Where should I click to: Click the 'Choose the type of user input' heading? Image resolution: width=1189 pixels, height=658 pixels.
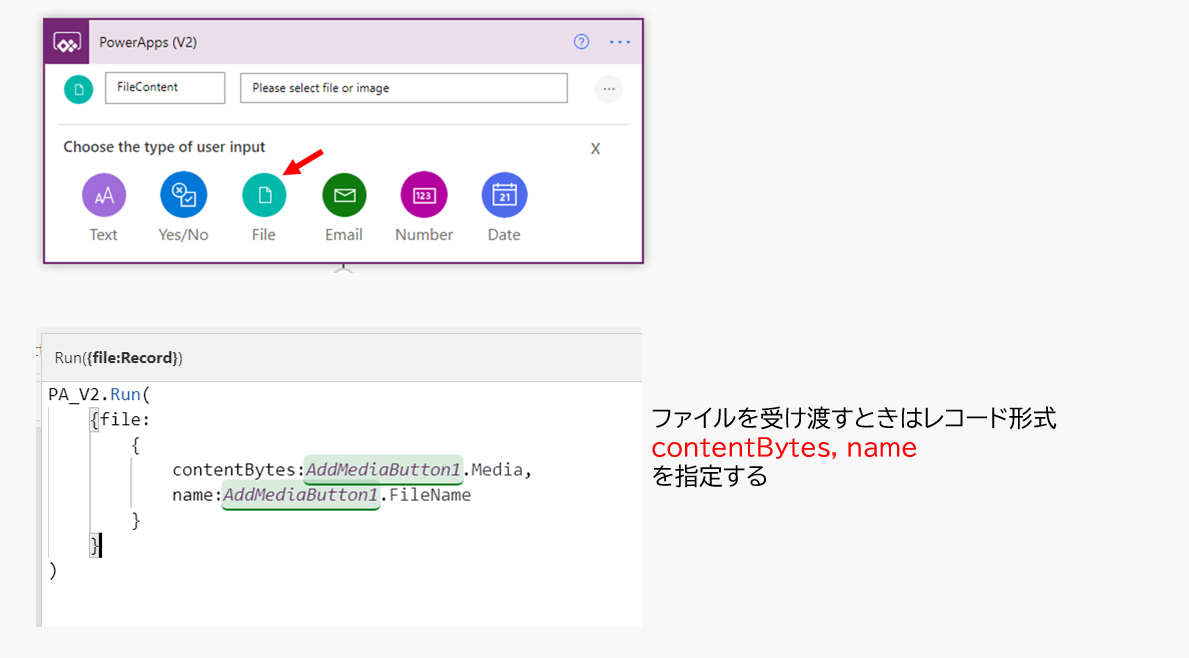[x=164, y=147]
